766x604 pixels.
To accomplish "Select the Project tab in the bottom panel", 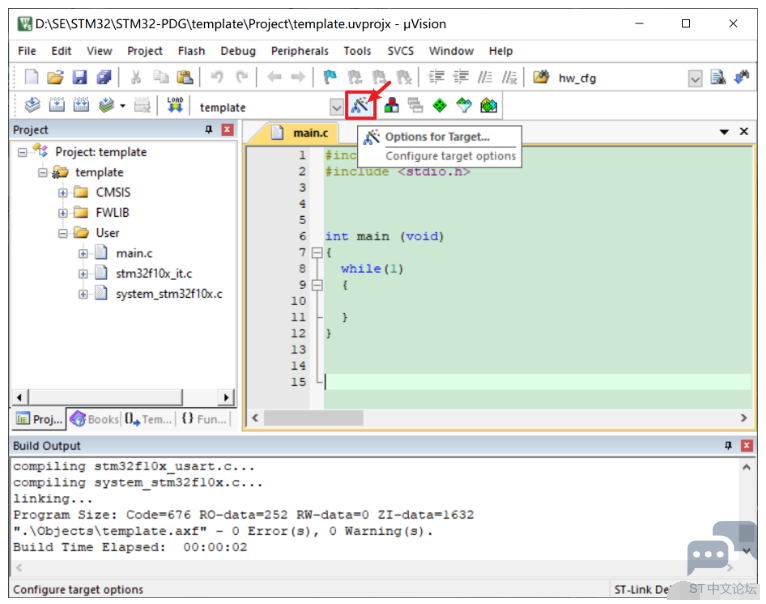I will pos(39,419).
